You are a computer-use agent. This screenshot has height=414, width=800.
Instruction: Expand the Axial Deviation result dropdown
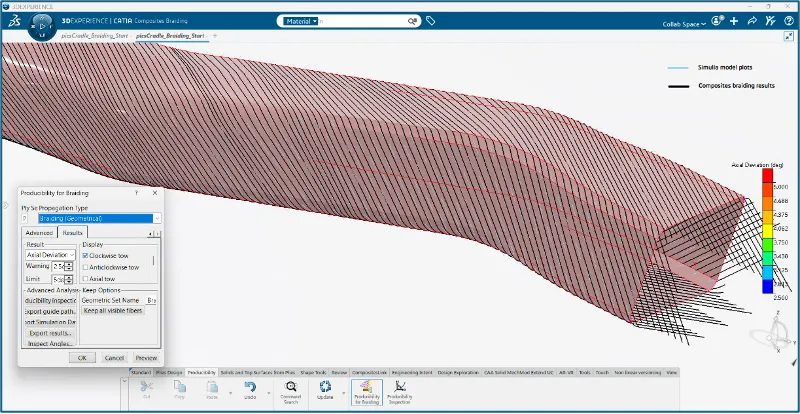[50, 255]
